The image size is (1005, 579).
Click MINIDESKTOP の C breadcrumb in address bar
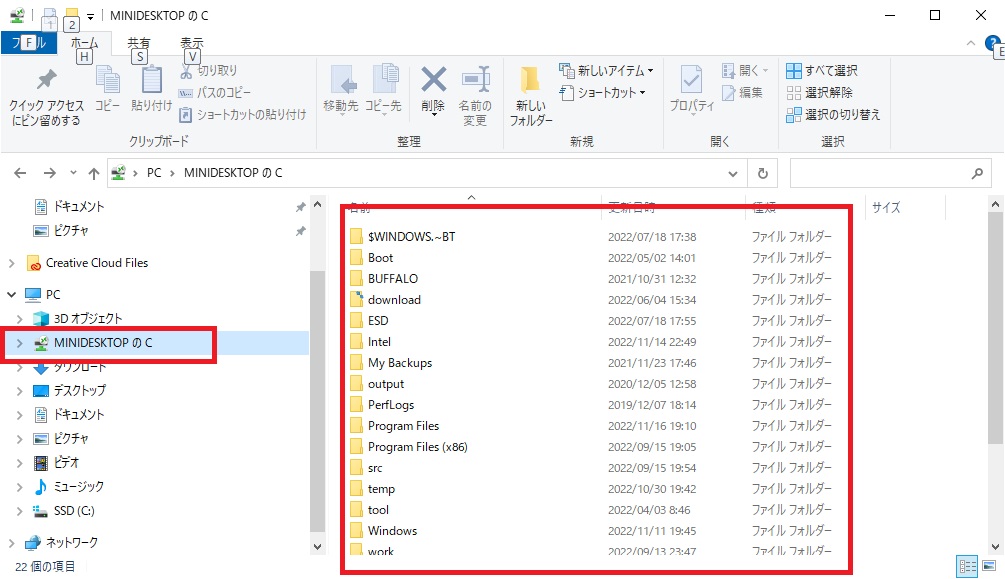233,172
